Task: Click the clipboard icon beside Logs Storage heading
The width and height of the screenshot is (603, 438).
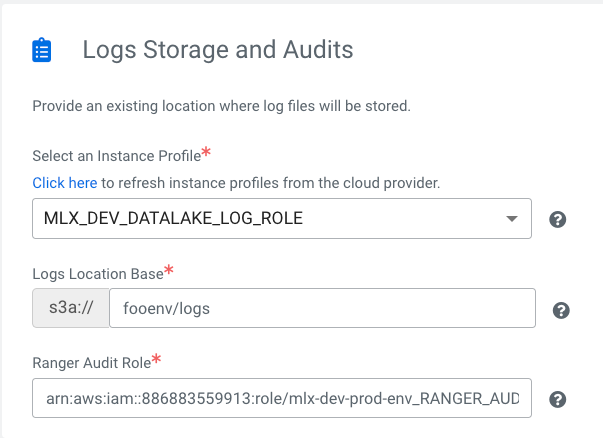Action: click(x=41, y=50)
